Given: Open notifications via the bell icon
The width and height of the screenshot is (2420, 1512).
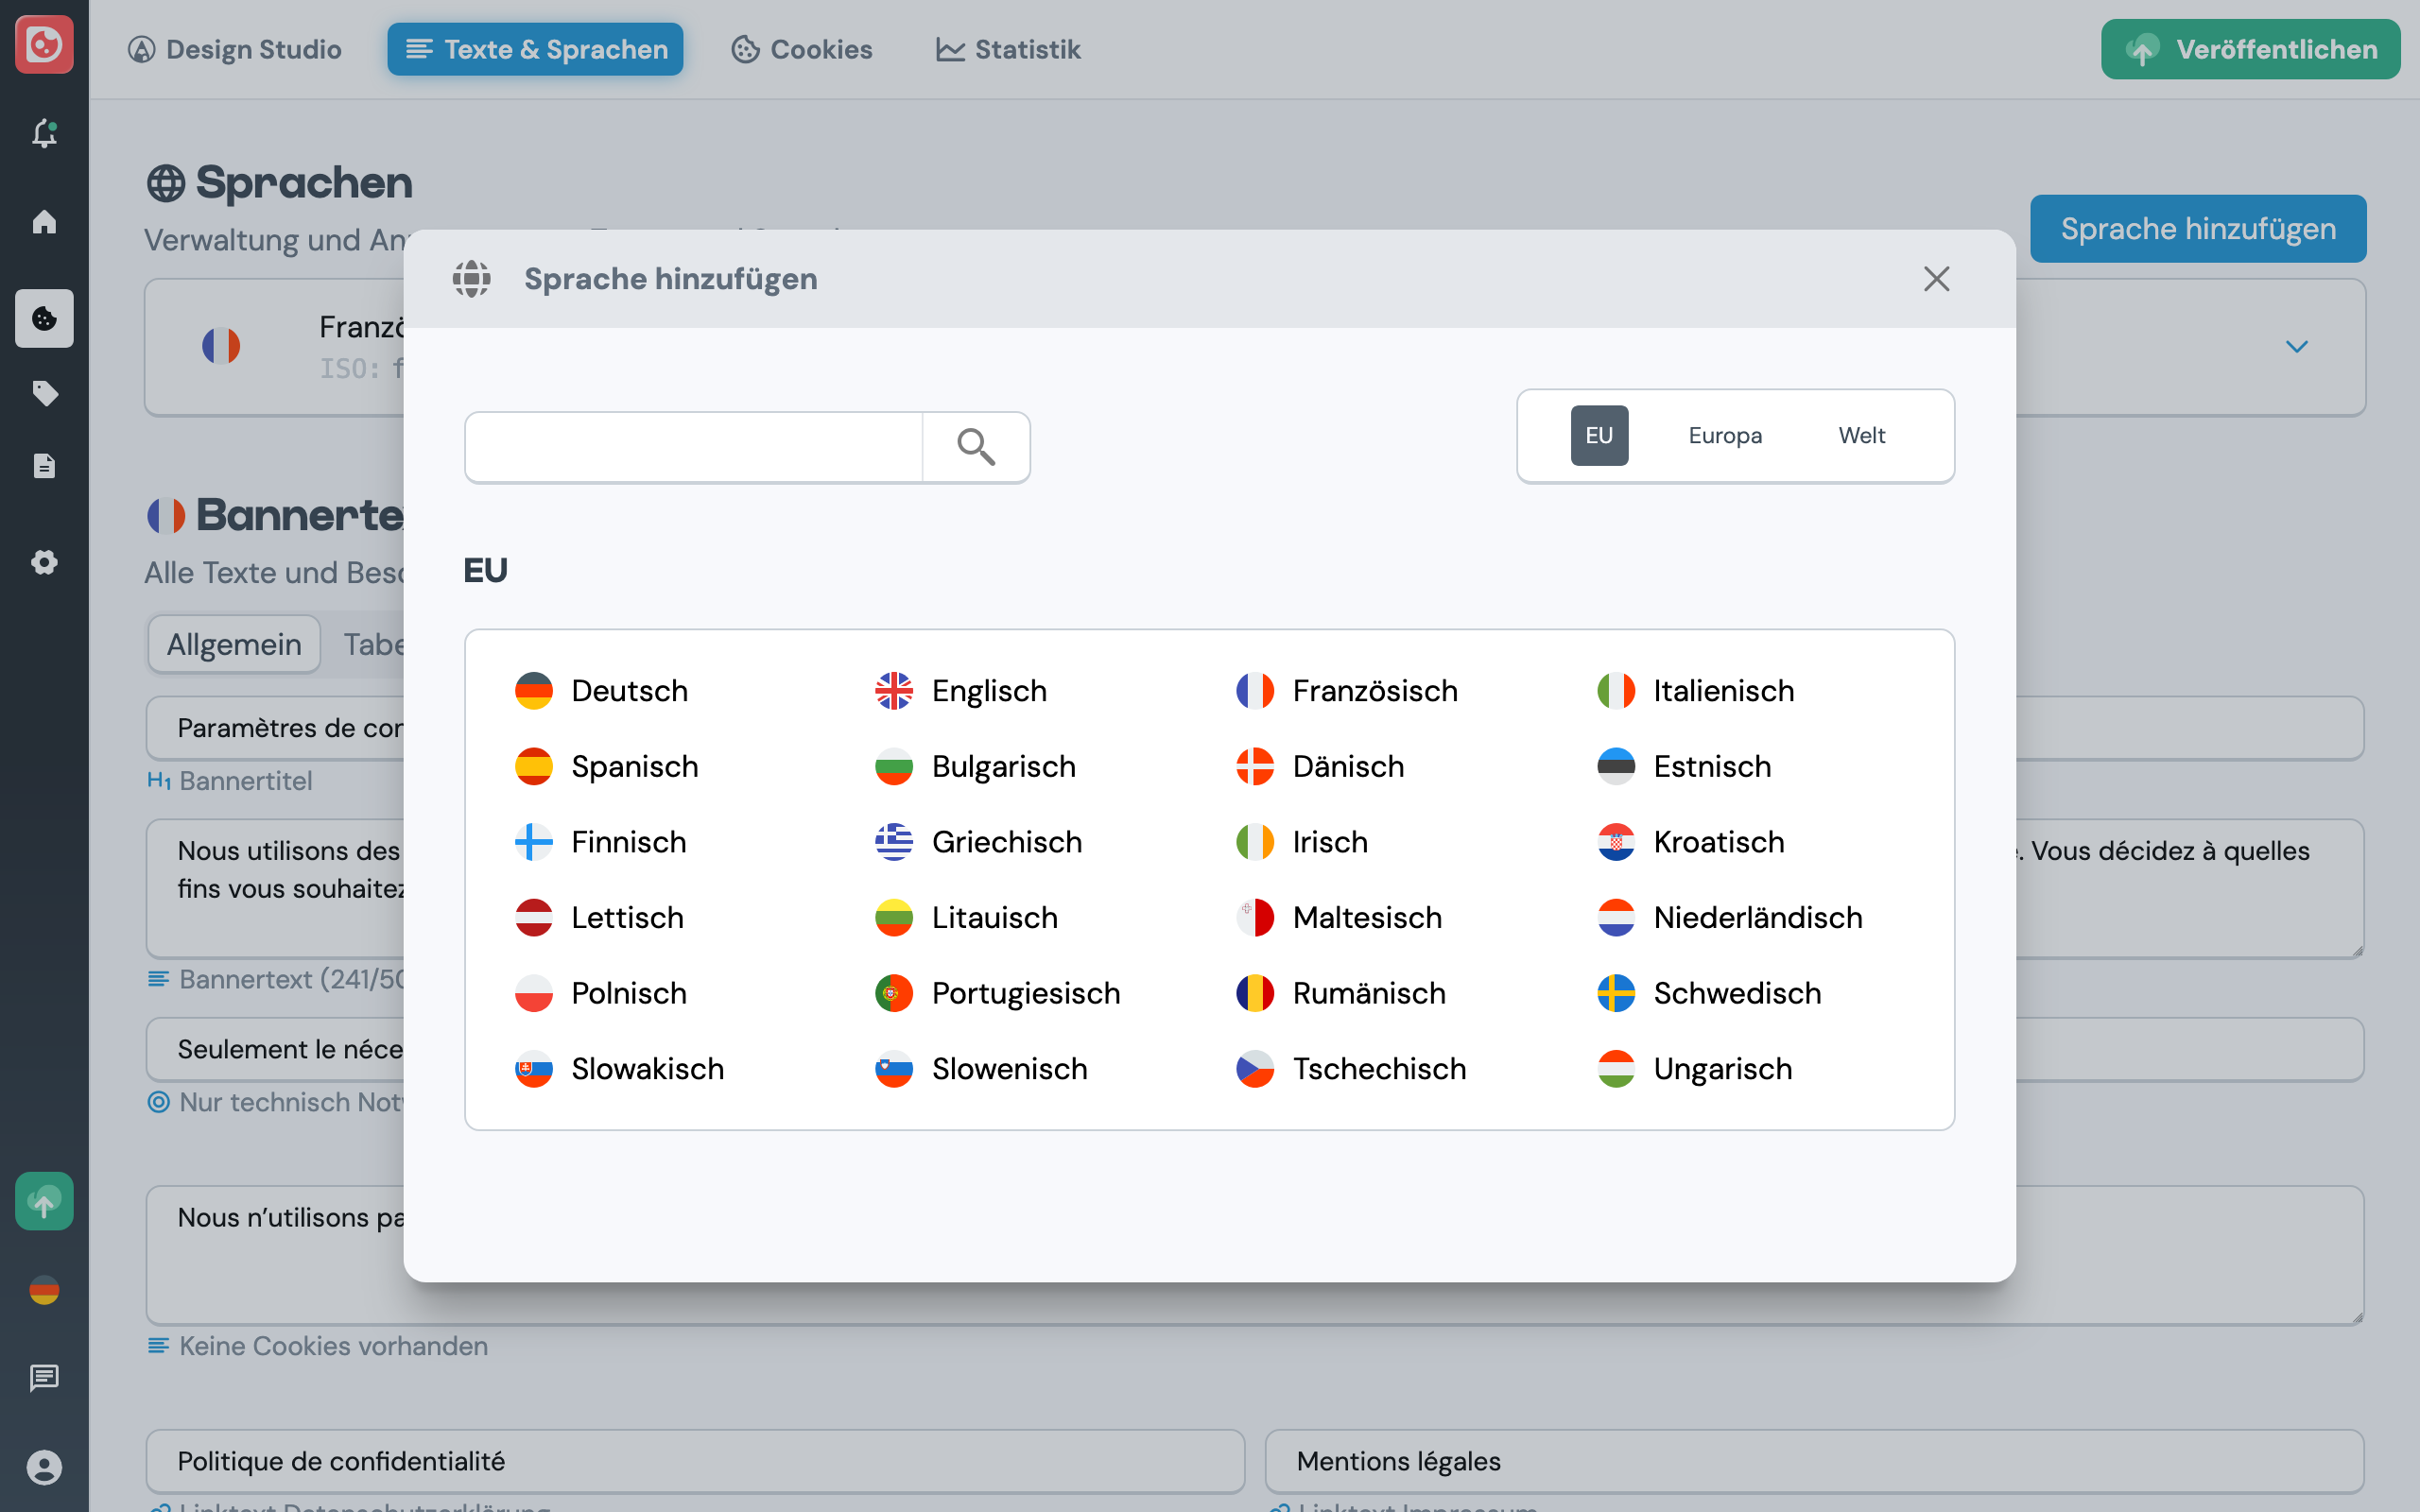Looking at the screenshot, I should coord(44,133).
